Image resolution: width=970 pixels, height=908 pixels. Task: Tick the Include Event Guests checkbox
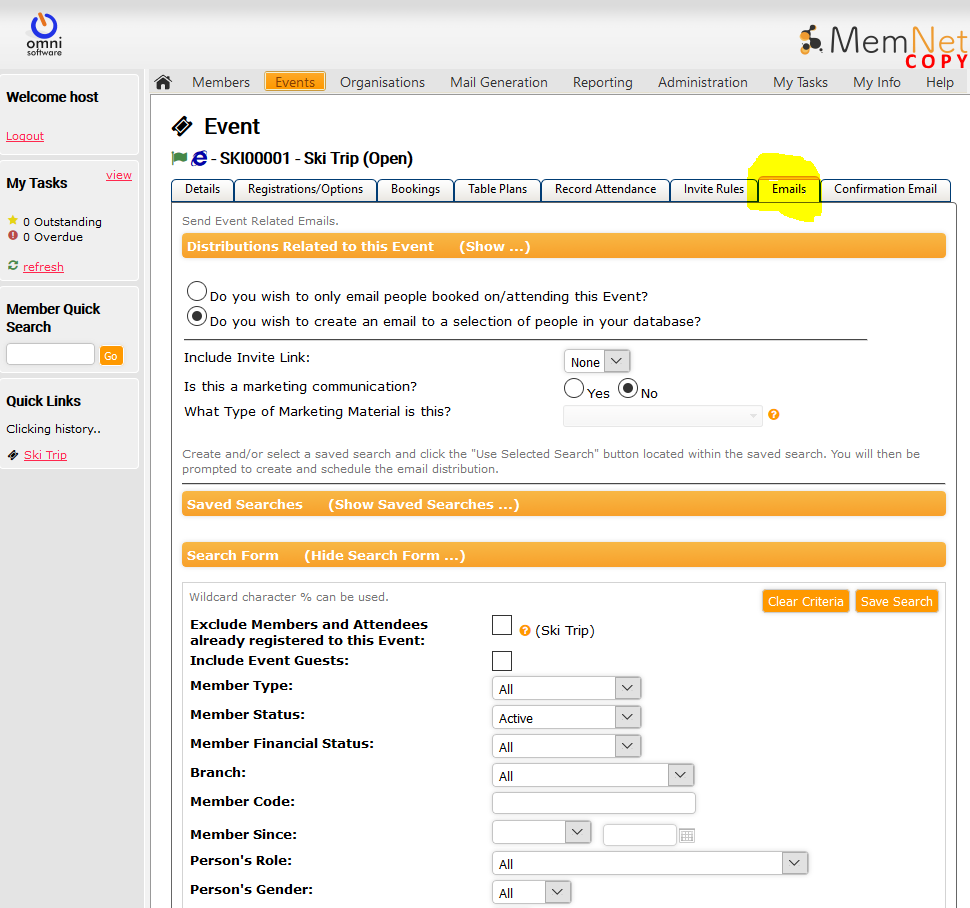click(502, 661)
